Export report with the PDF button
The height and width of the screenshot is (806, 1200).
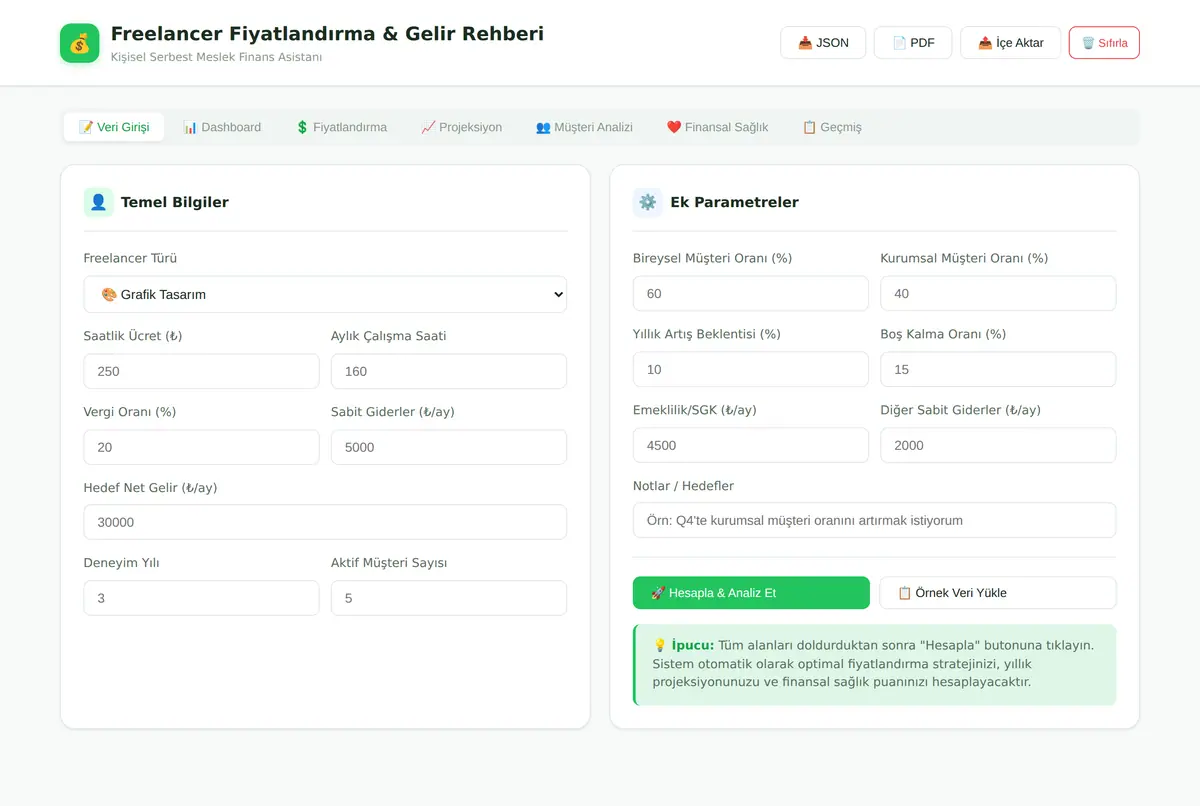tap(913, 43)
